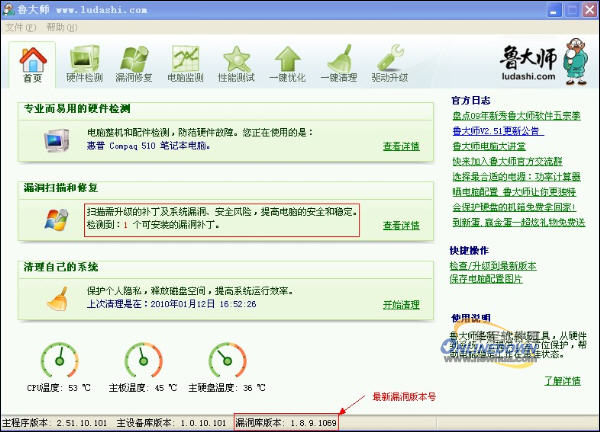Open 鲁大师V2.51更新公告 link
Image resolution: width=600 pixels, height=432 pixels.
click(498, 131)
